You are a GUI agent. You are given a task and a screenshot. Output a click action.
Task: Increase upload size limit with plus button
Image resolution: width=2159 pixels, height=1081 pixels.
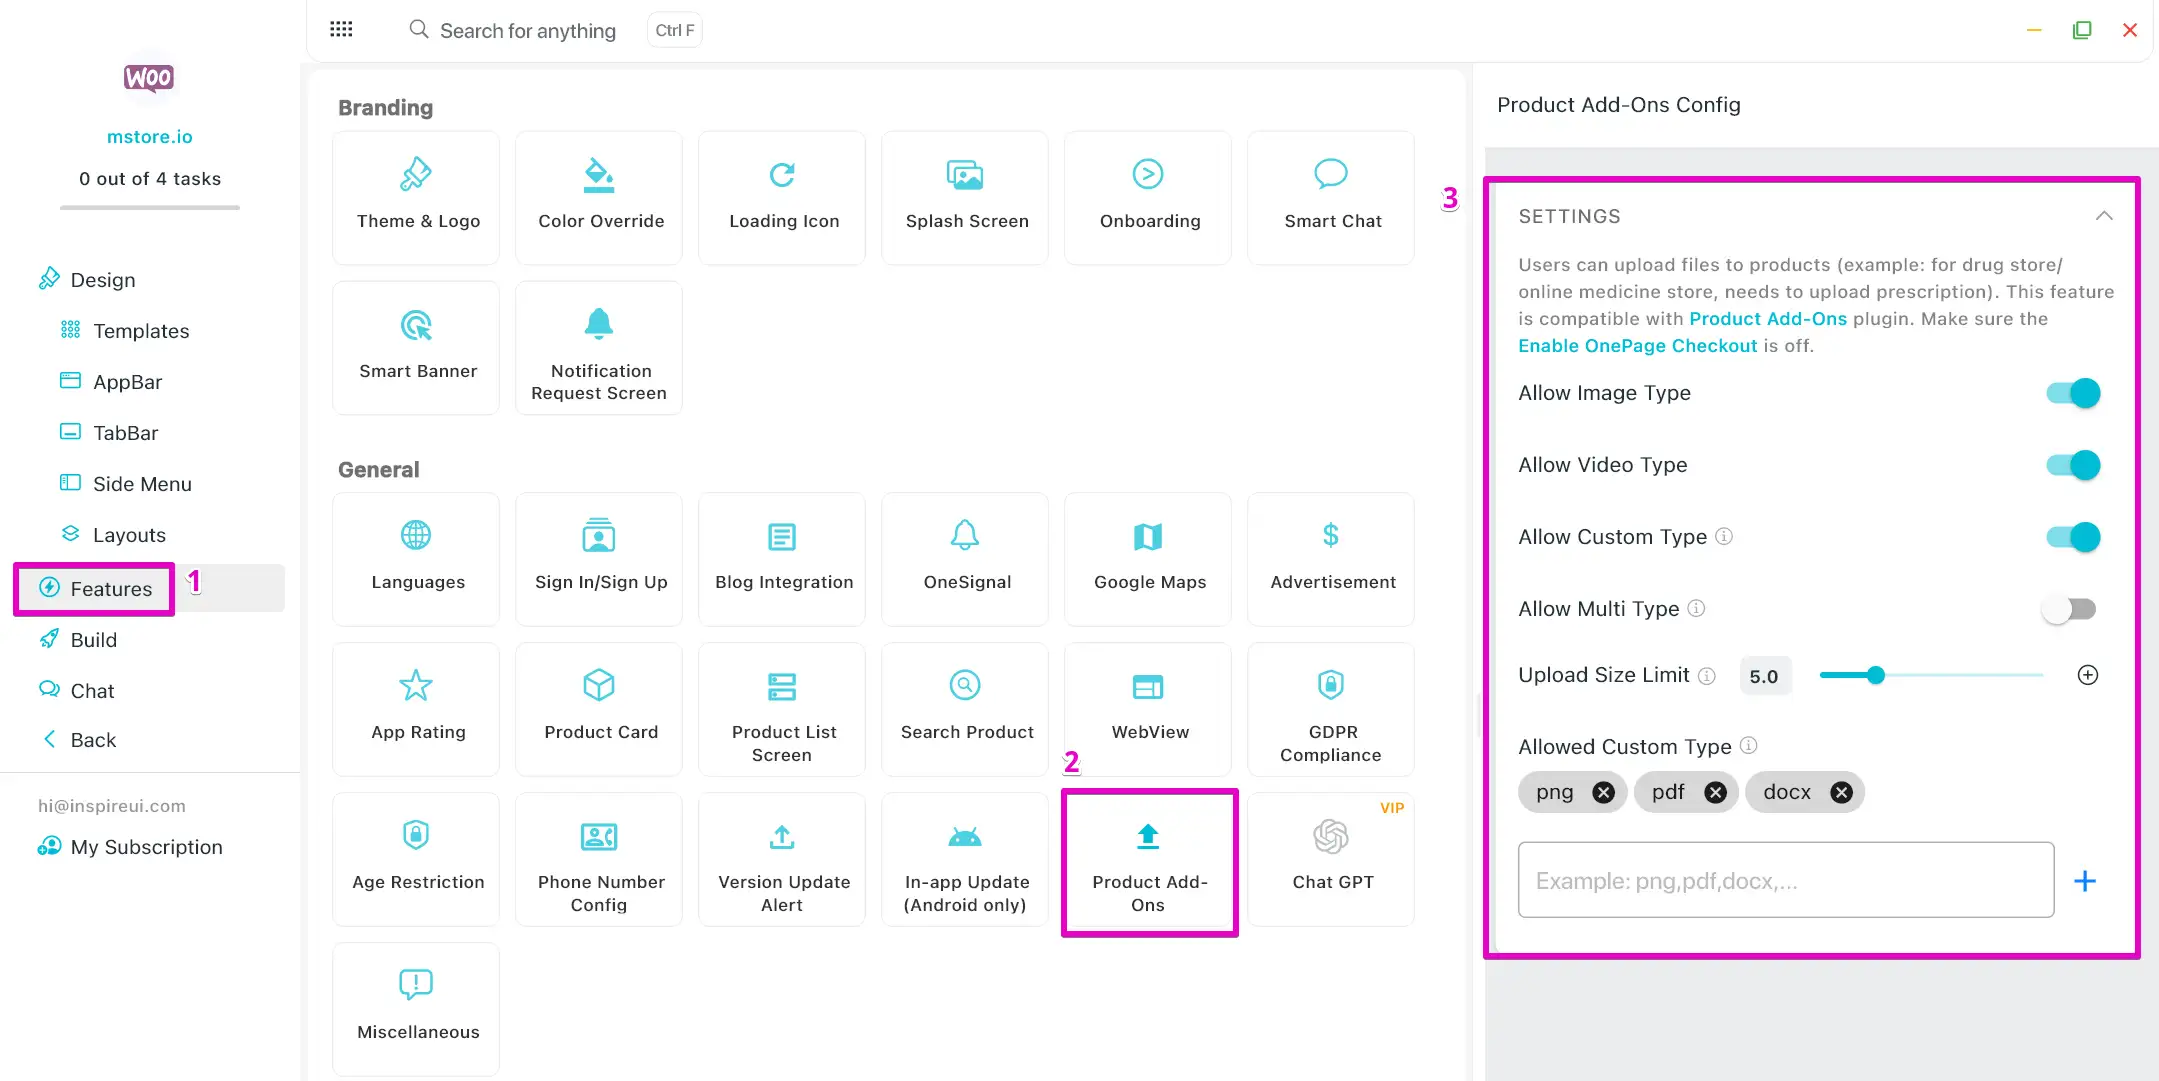pos(2088,675)
